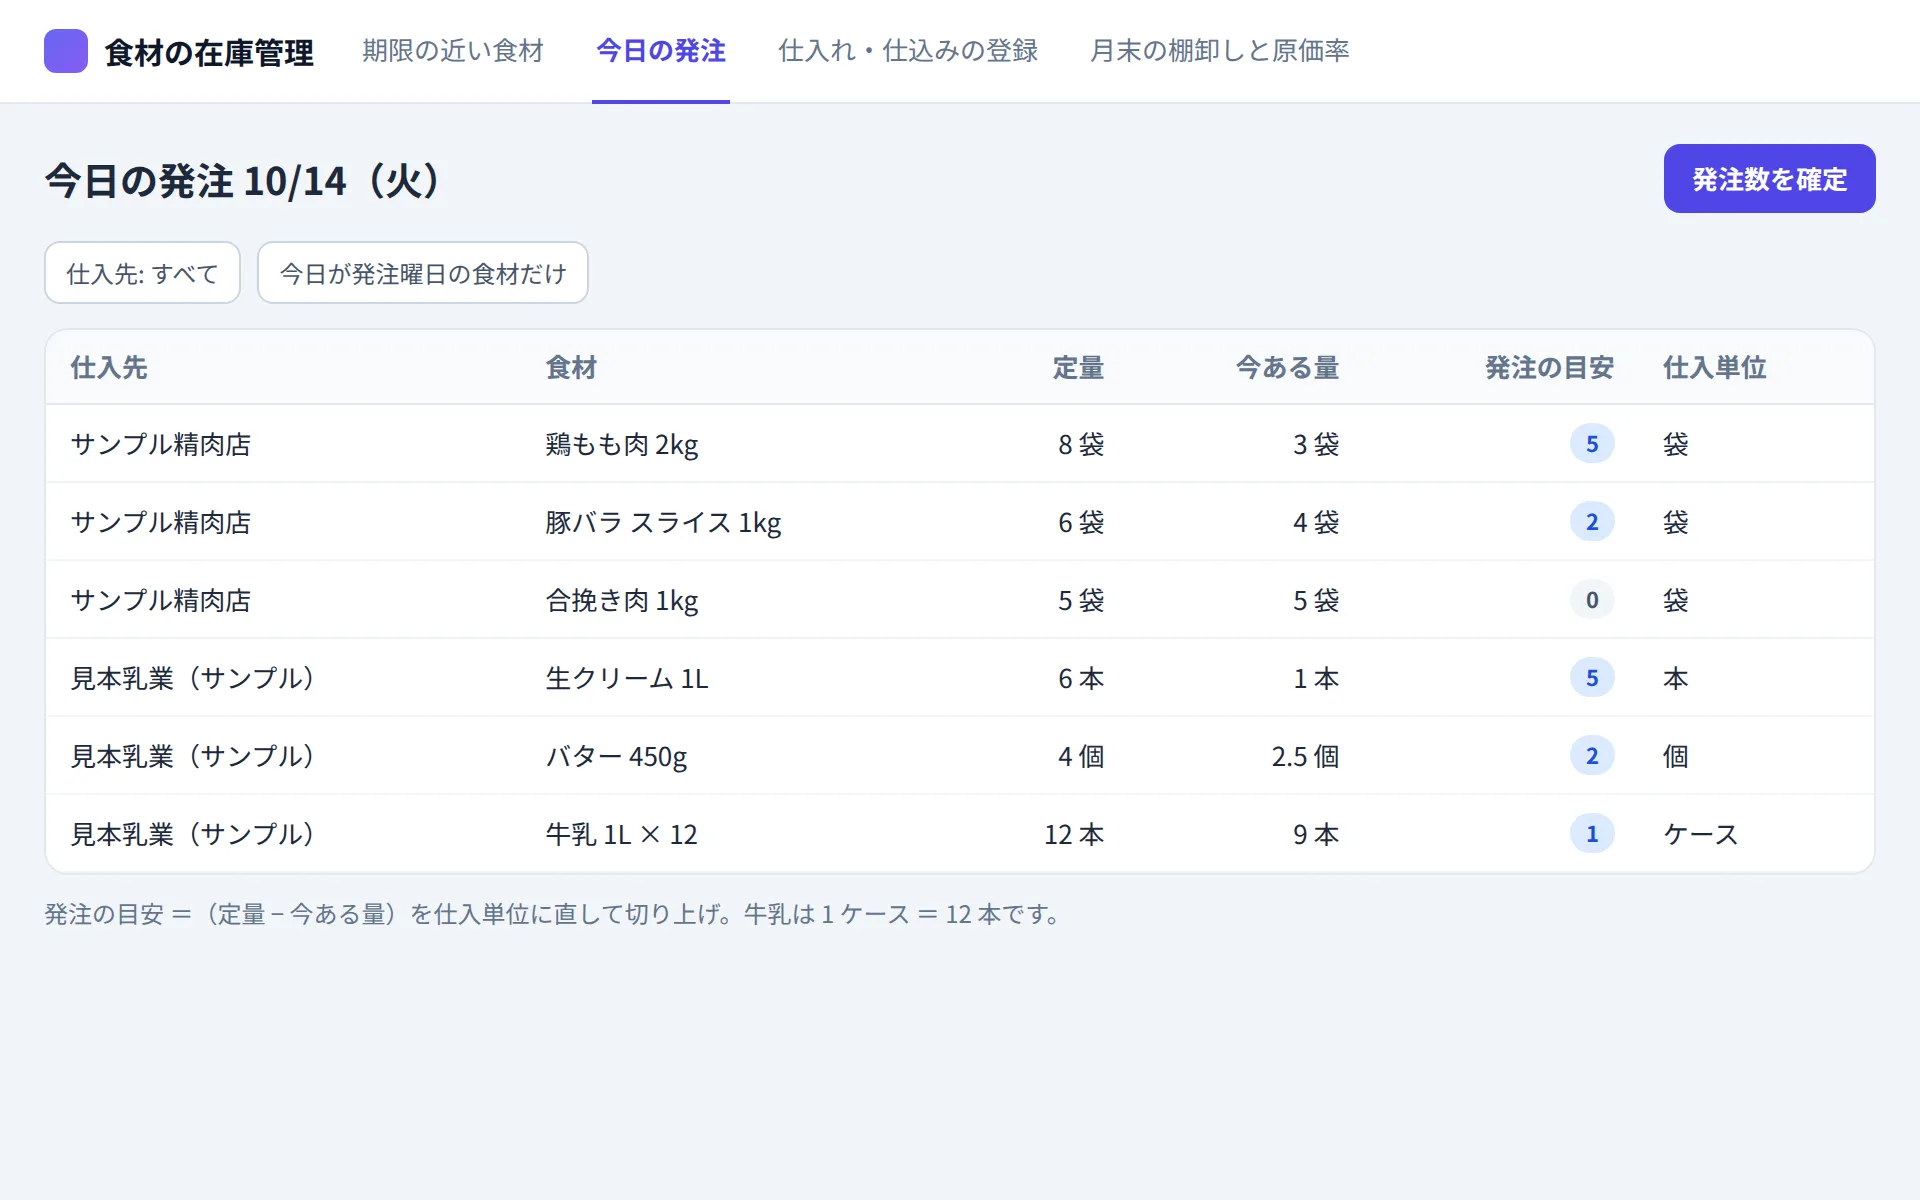This screenshot has width=1920, height=1200.
Task: Click 12 本 standard amount for 牛乳
Action: click(1074, 834)
